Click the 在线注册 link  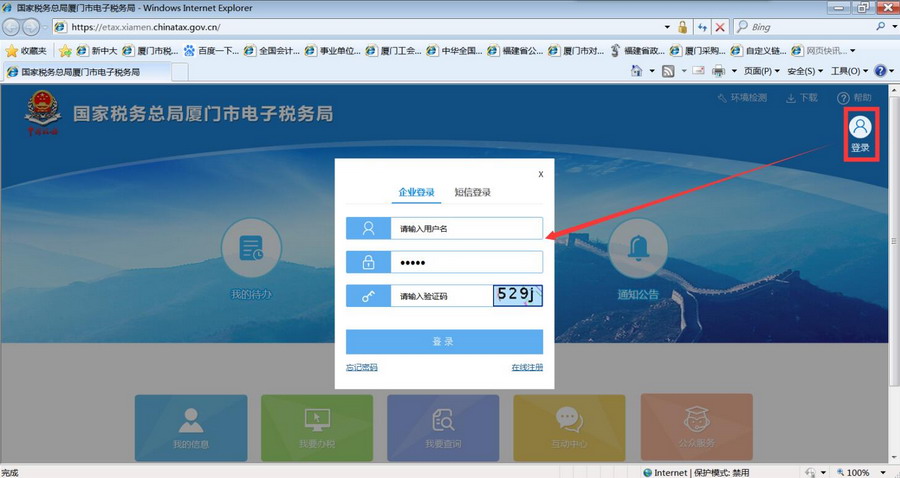tap(527, 368)
